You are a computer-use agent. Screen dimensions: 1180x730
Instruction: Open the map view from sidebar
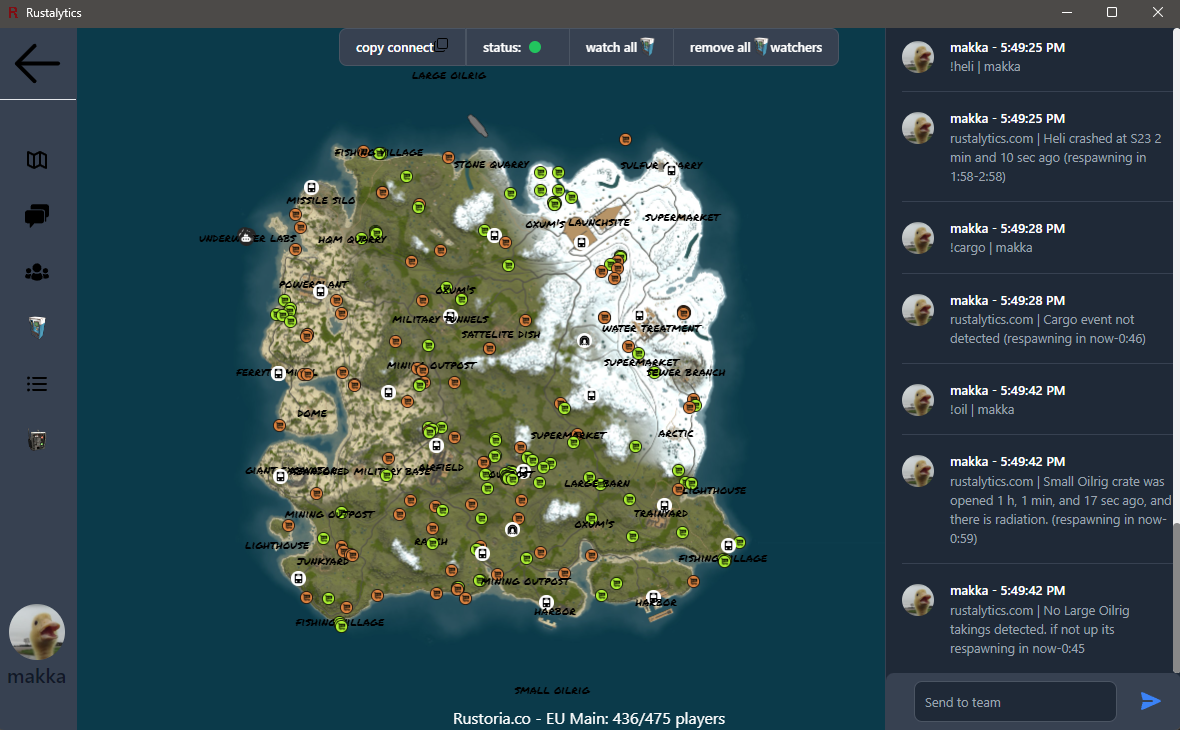pyautogui.click(x=37, y=160)
